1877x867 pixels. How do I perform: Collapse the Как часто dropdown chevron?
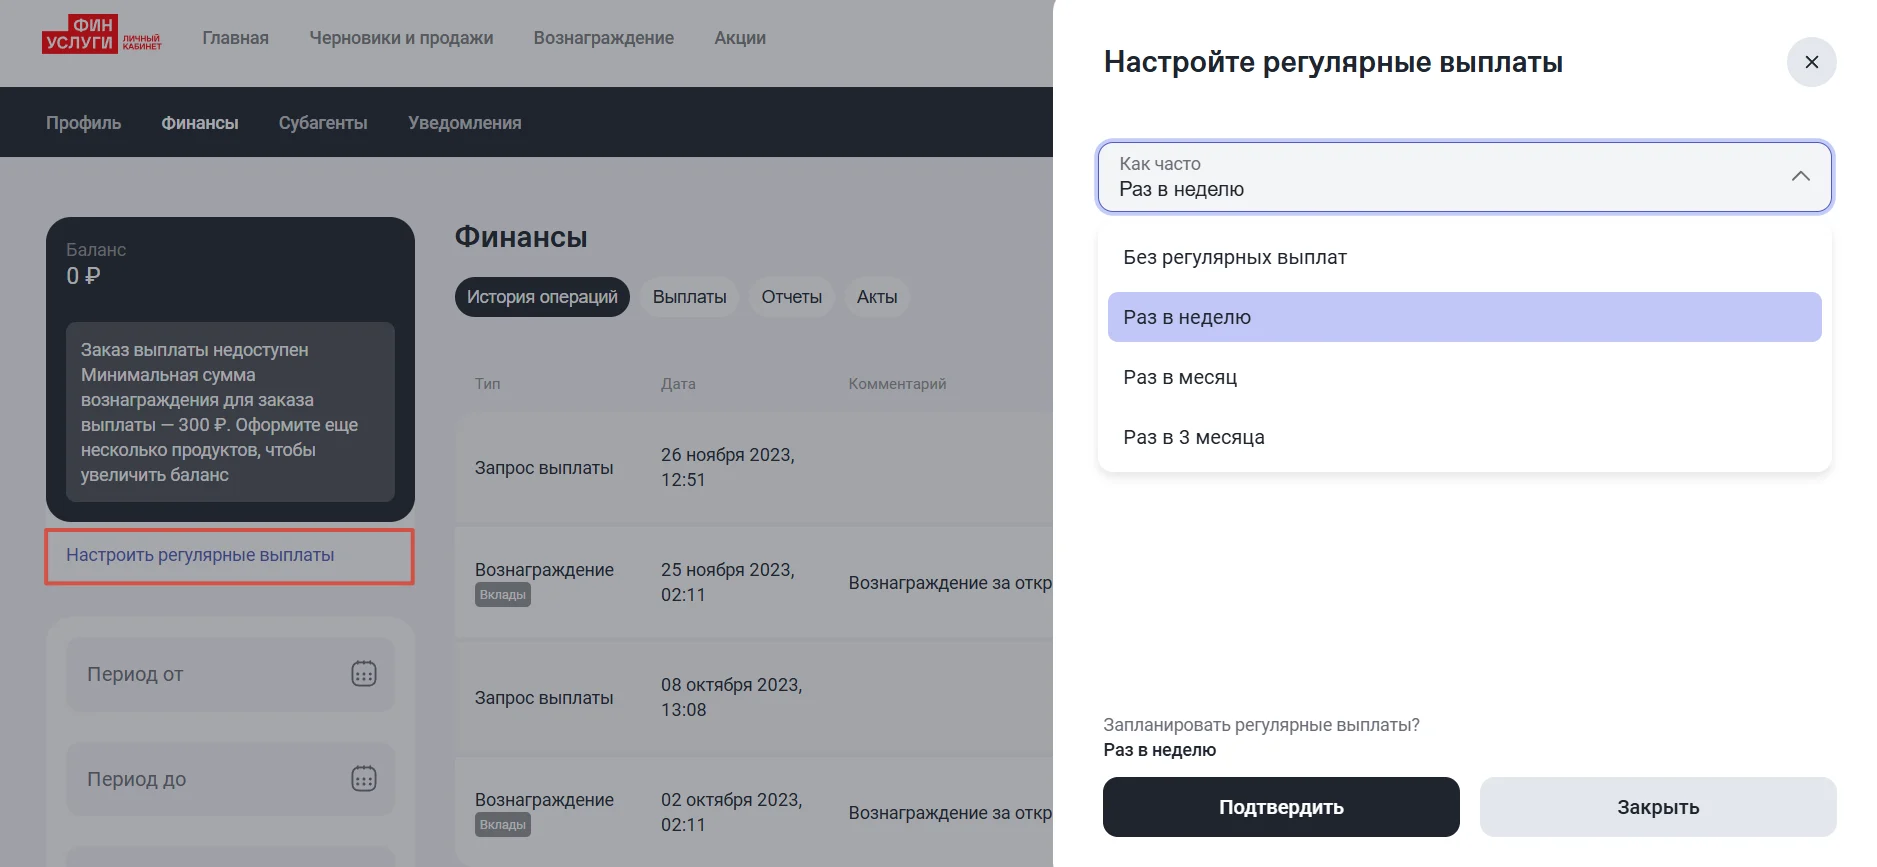tap(1801, 176)
